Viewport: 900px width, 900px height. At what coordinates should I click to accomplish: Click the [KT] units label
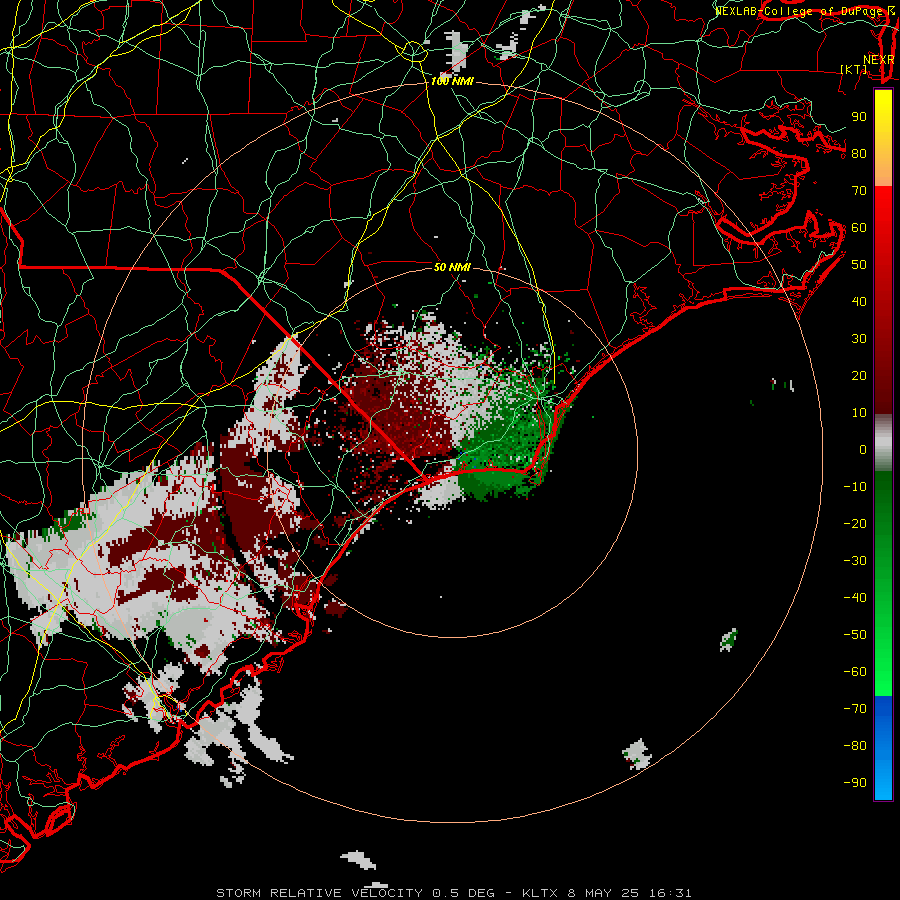tap(854, 69)
